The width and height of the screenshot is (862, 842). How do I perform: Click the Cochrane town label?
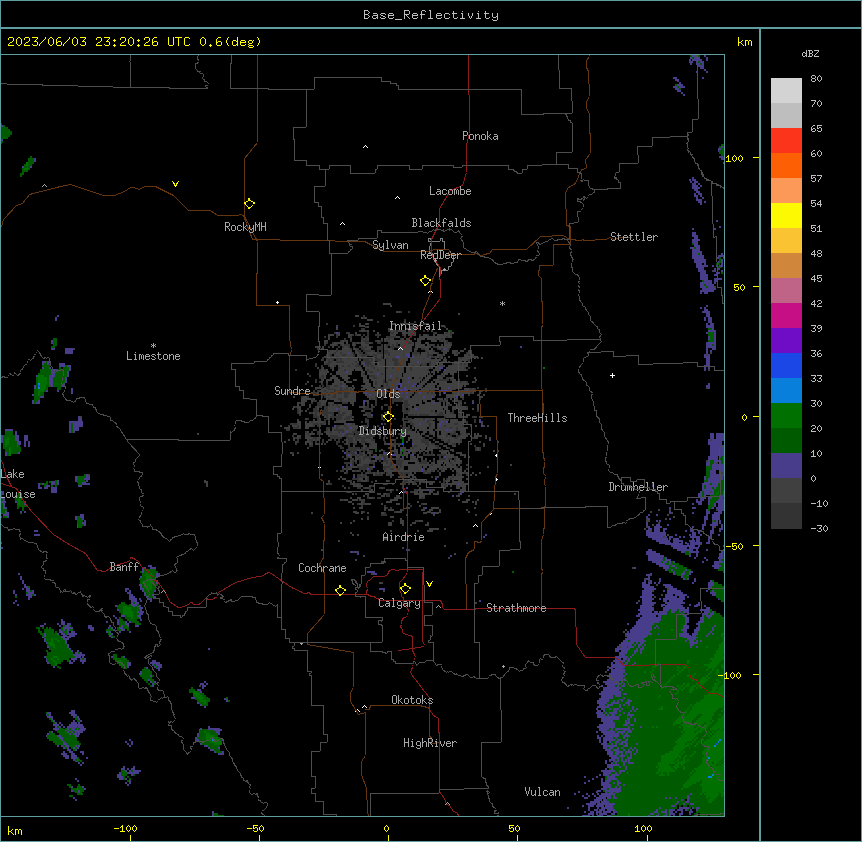pos(322,568)
